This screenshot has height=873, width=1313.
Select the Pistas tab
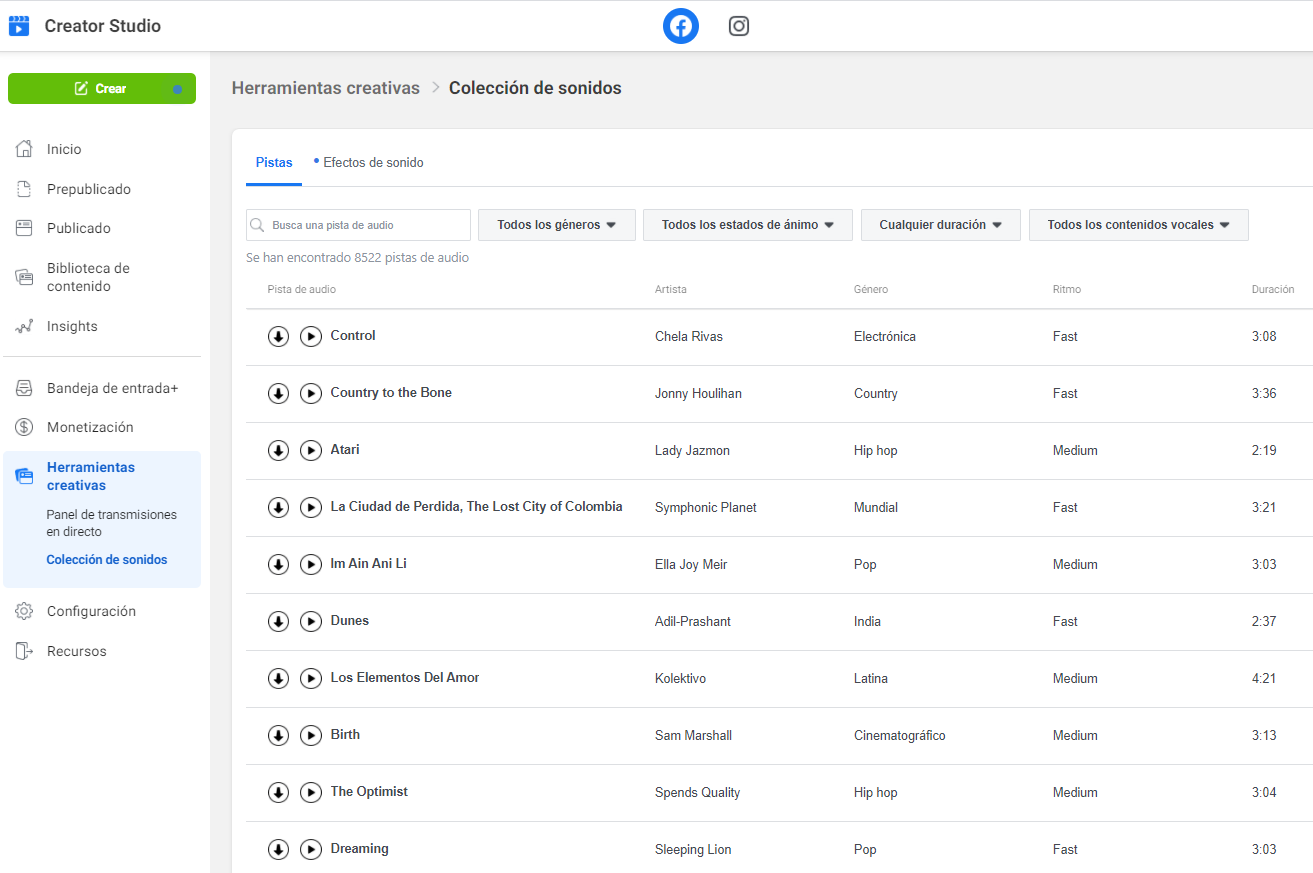274,162
